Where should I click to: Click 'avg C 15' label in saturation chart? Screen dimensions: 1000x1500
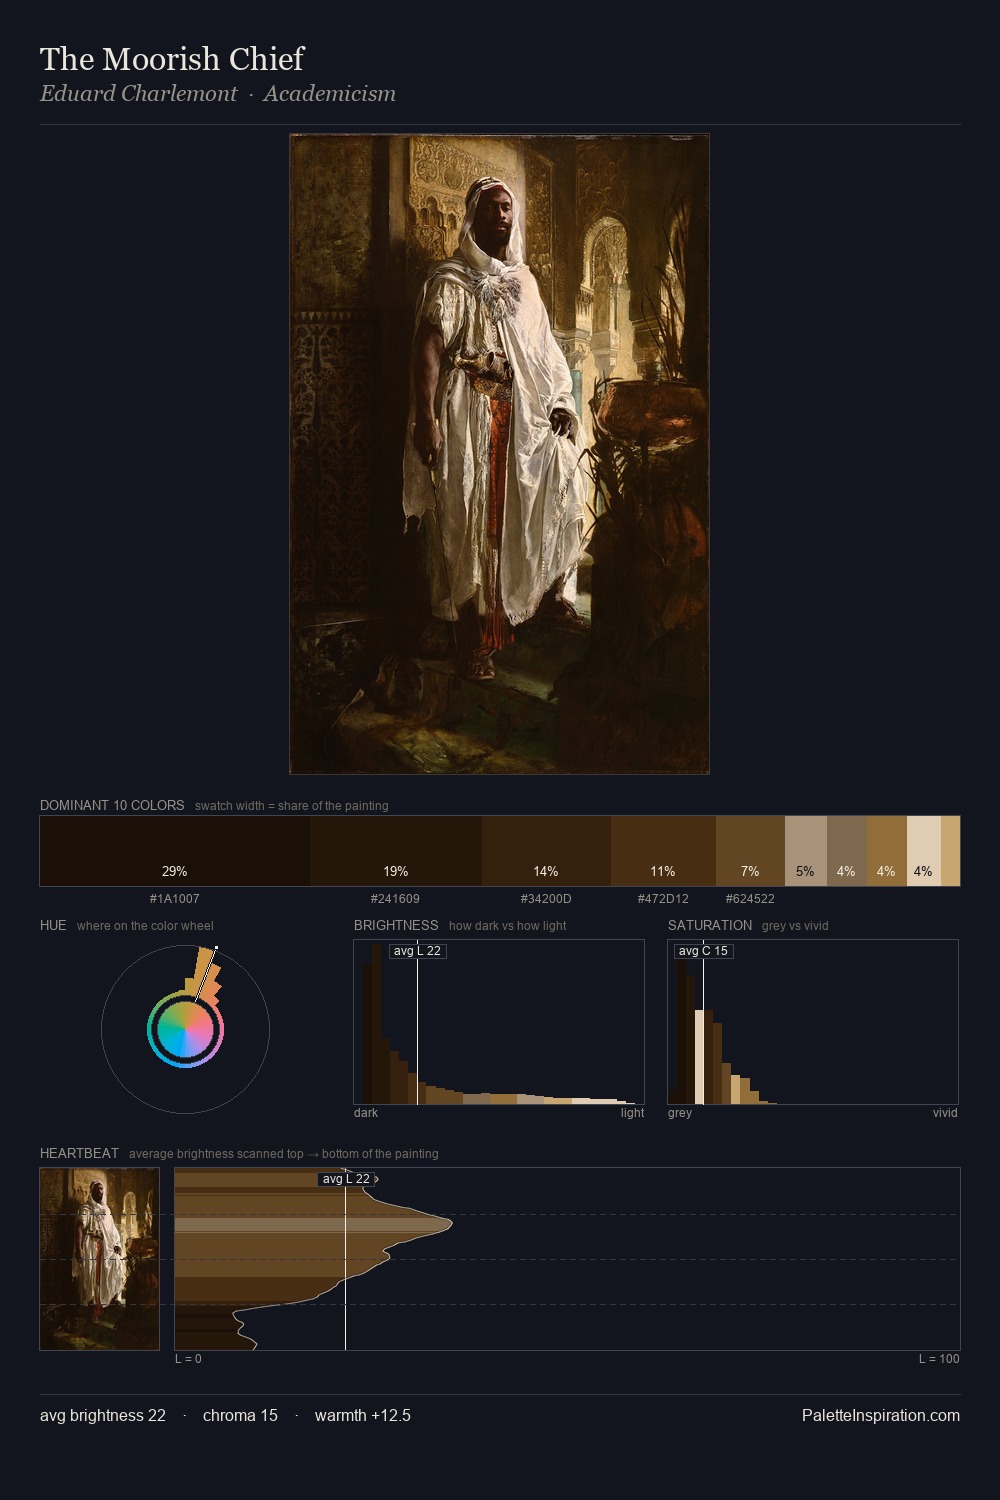click(703, 951)
